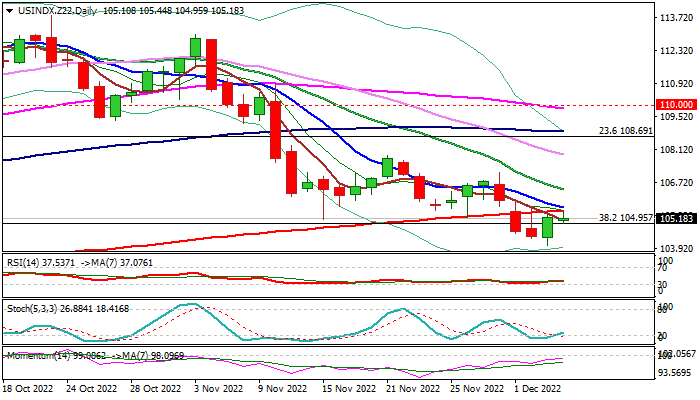This screenshot has height=400, width=700.
Task: Click the 18 Oct 2022 date label
Action: pos(30,388)
